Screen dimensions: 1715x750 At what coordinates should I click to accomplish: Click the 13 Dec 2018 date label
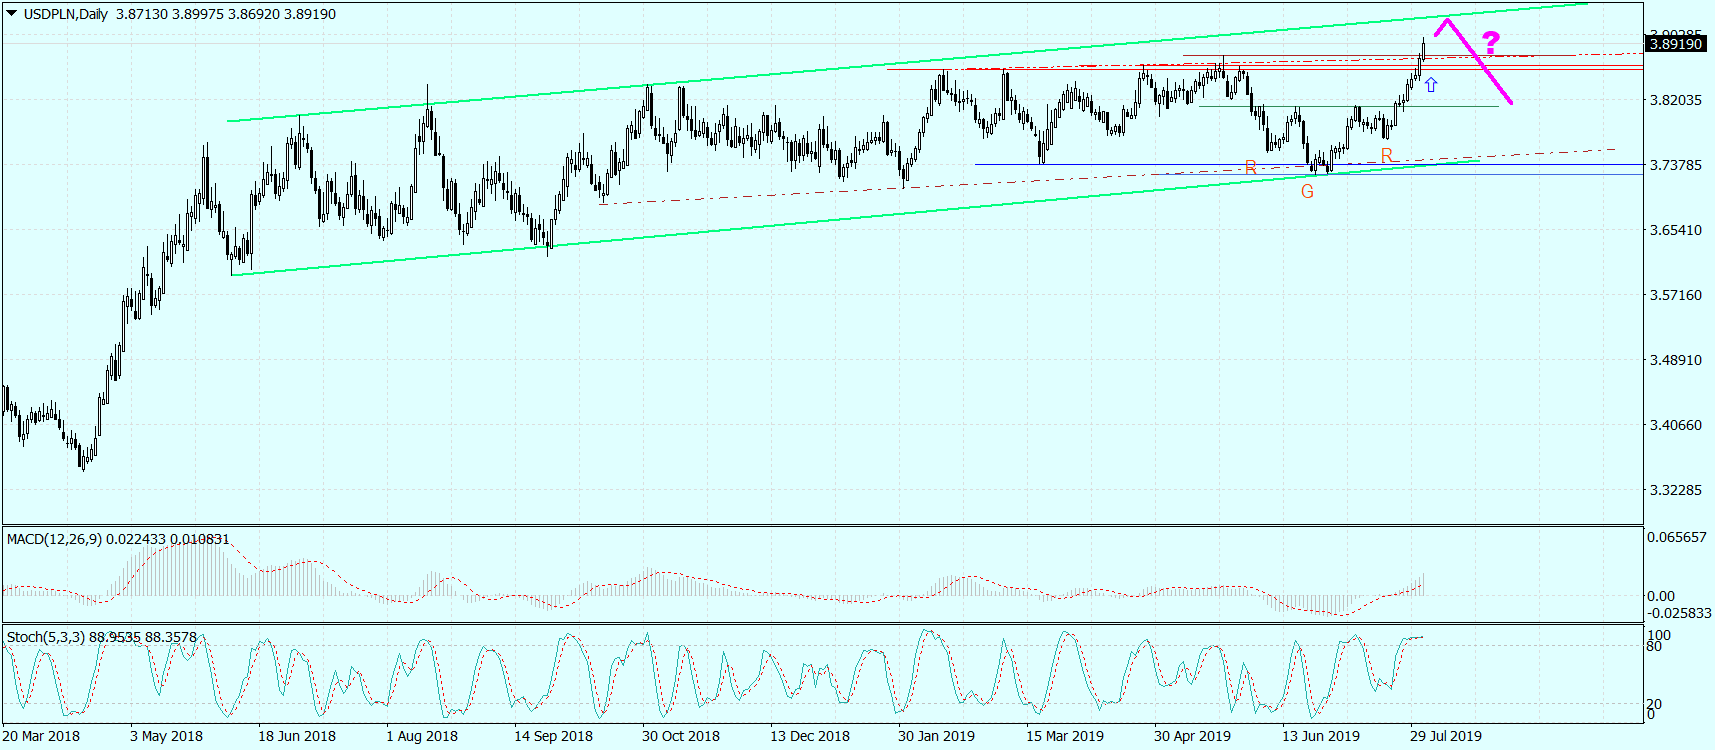point(810,736)
